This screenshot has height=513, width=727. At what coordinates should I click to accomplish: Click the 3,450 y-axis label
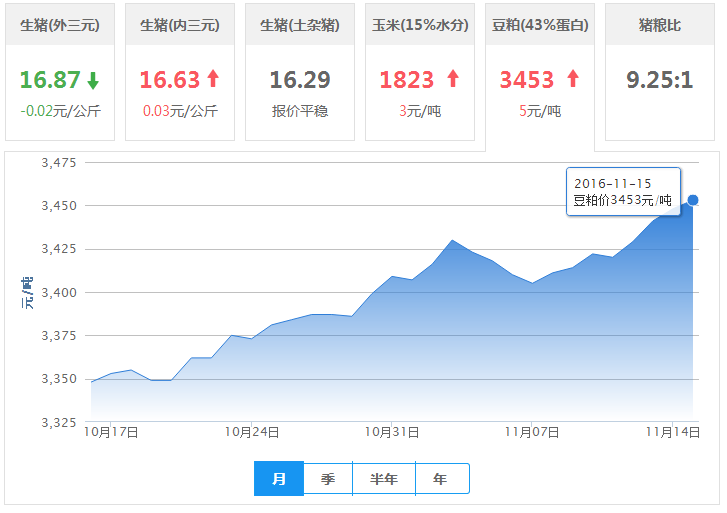coord(59,206)
